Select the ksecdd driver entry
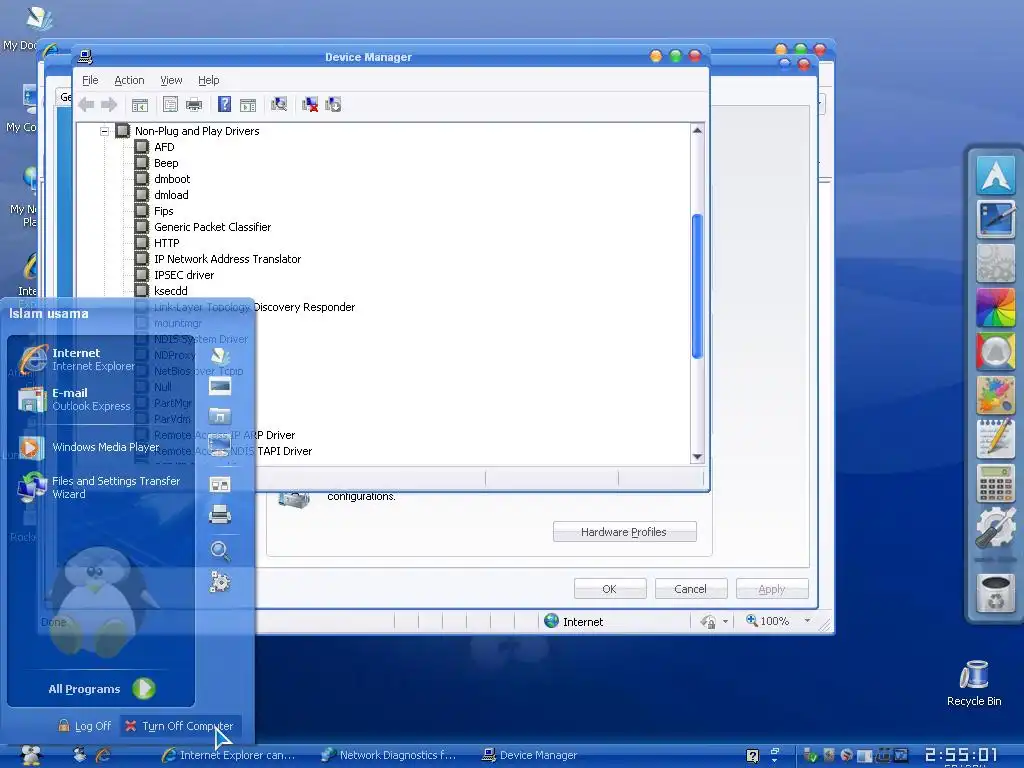 point(170,291)
